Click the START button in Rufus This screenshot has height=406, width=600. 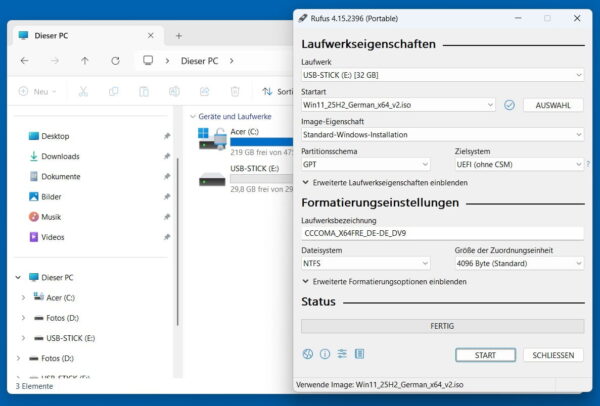pyautogui.click(x=485, y=355)
